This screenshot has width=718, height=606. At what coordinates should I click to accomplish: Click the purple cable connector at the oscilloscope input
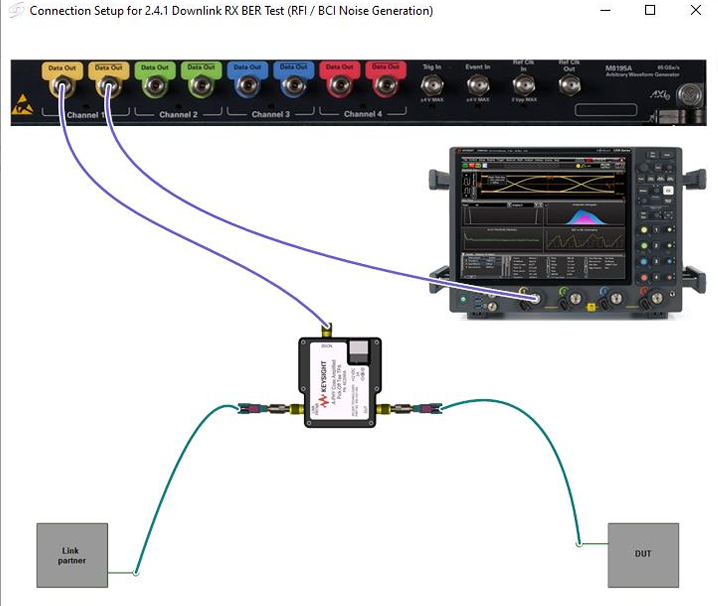click(x=534, y=299)
